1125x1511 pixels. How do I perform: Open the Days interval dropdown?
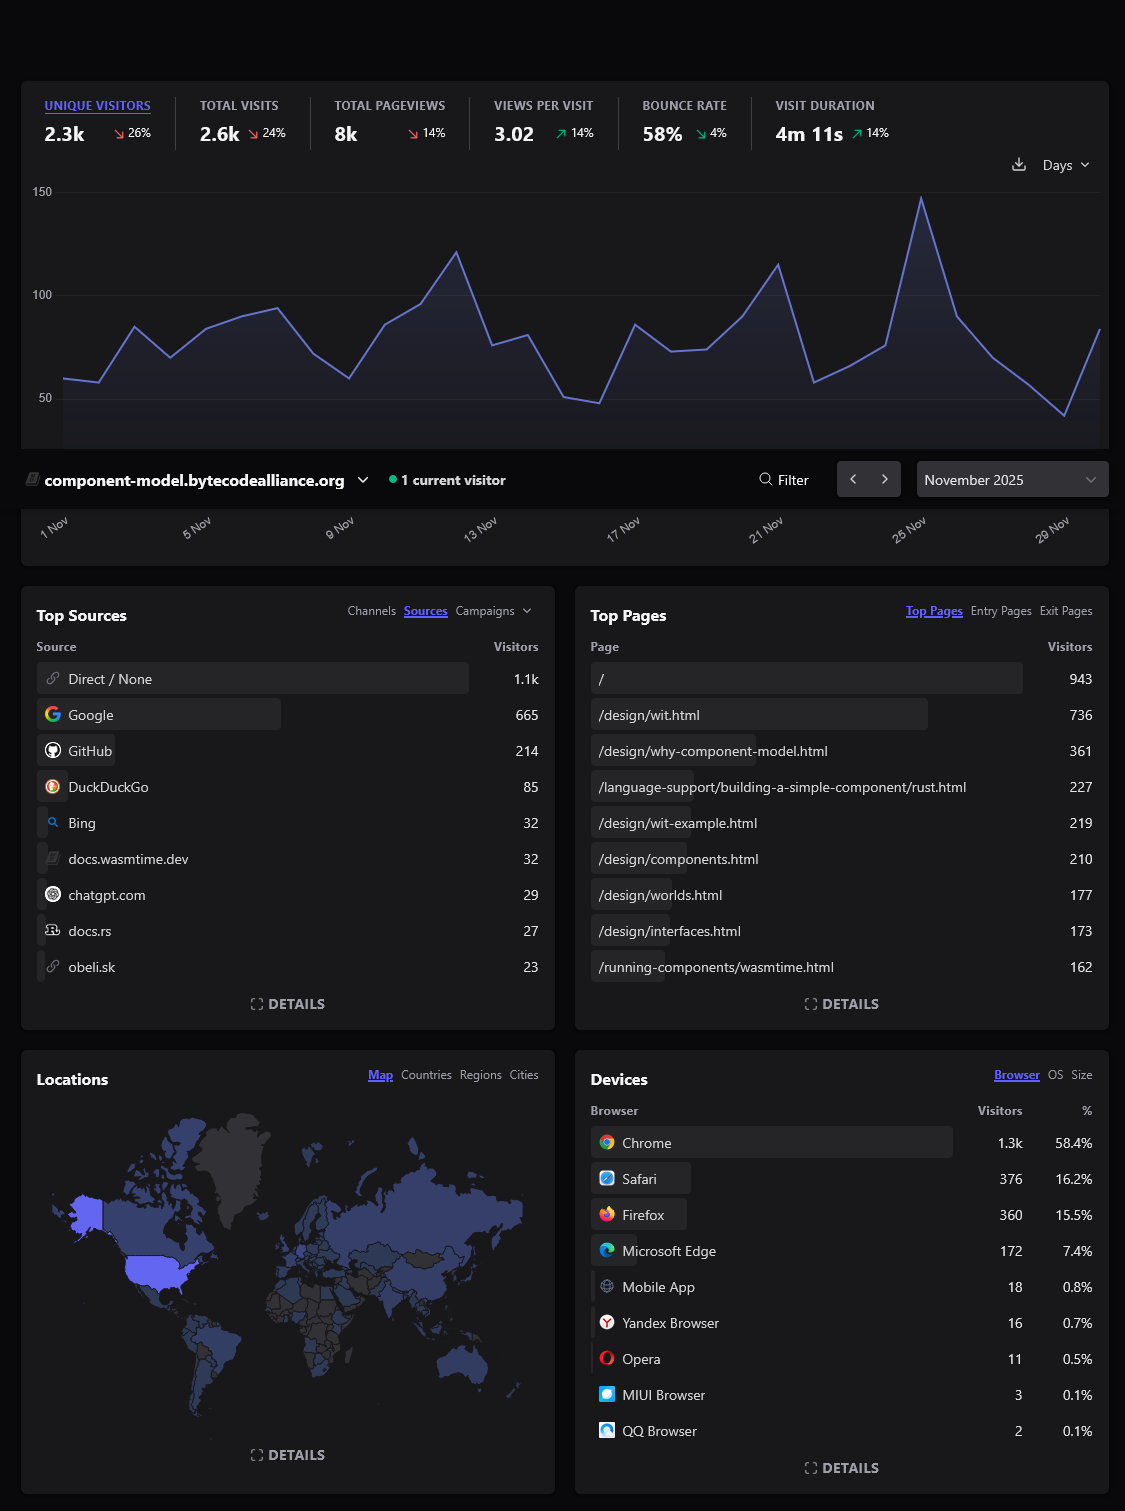(x=1065, y=165)
